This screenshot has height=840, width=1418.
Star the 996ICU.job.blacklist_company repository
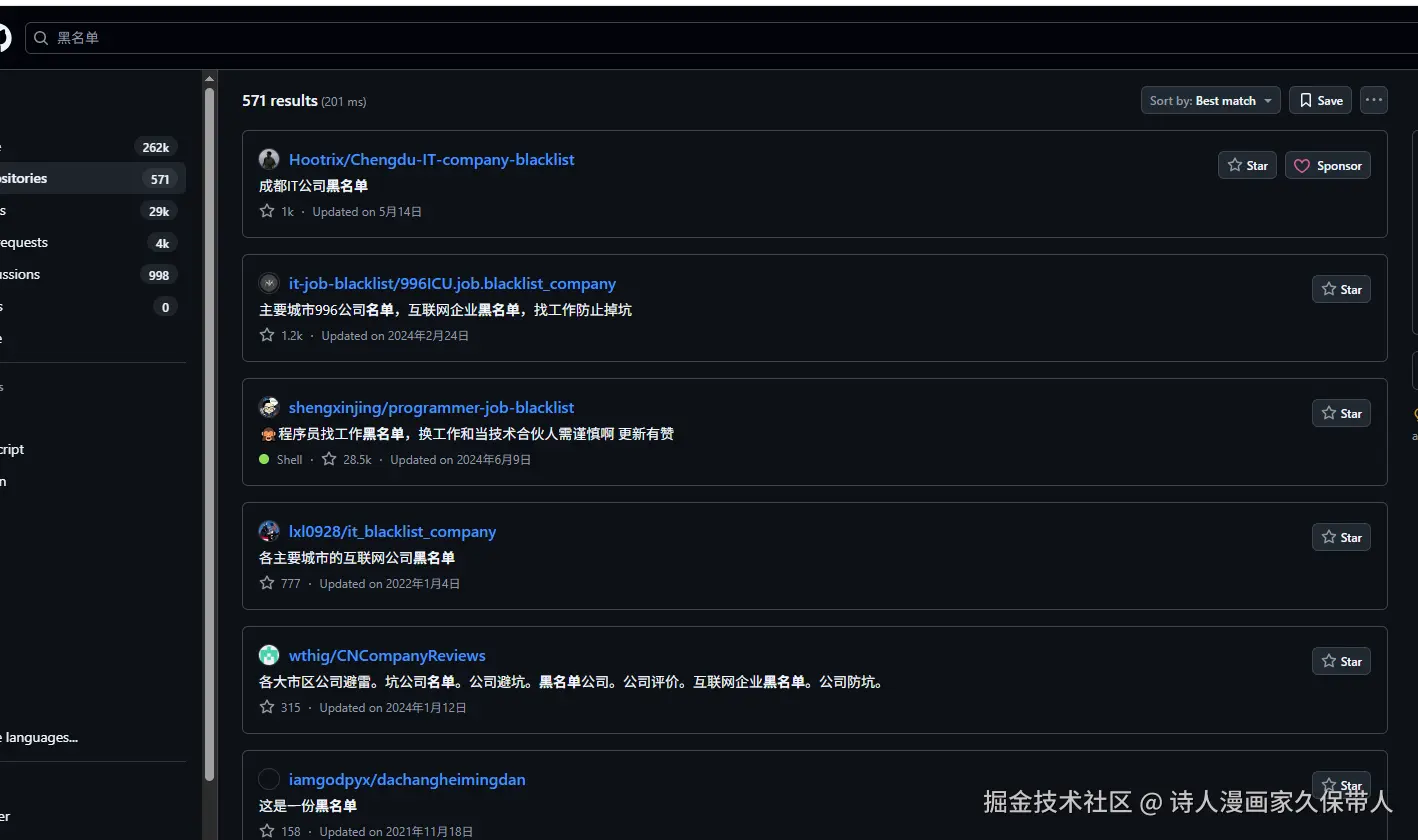click(1341, 289)
